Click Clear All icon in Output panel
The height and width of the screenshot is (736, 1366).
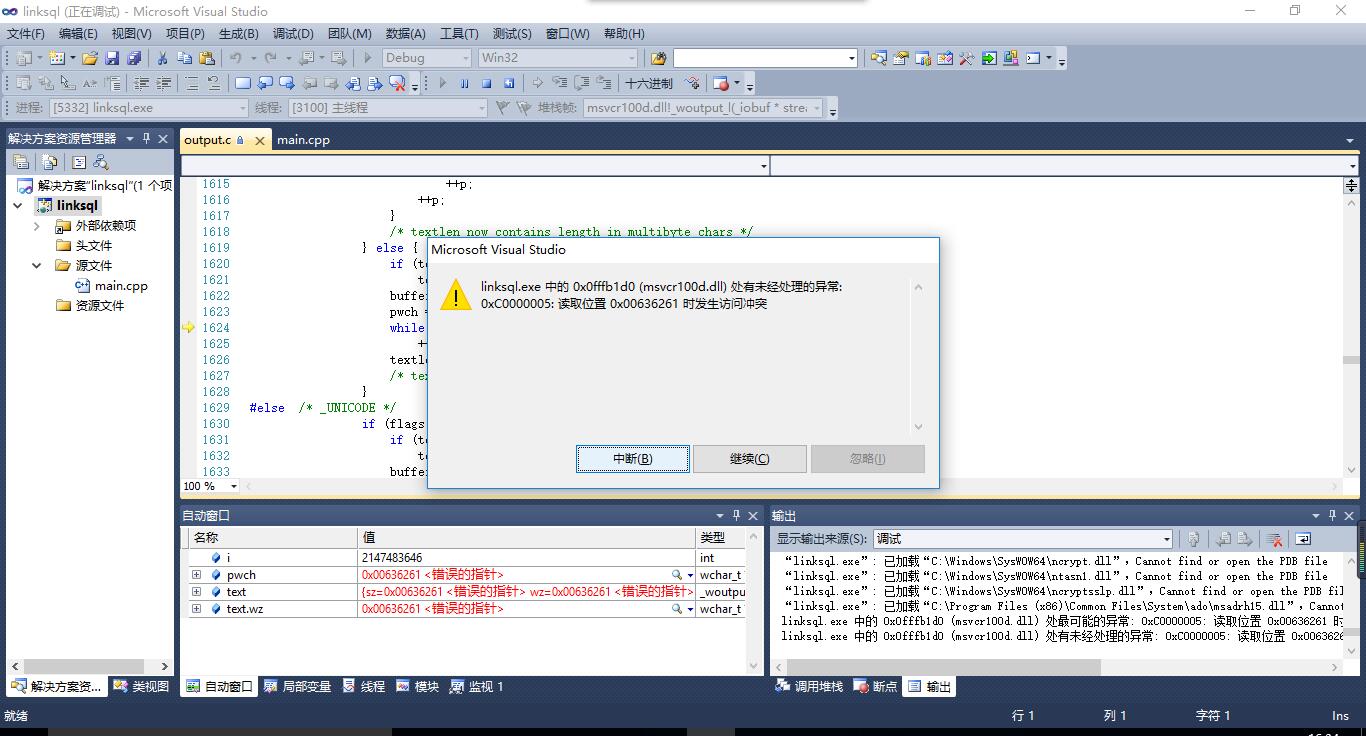pos(1274,538)
